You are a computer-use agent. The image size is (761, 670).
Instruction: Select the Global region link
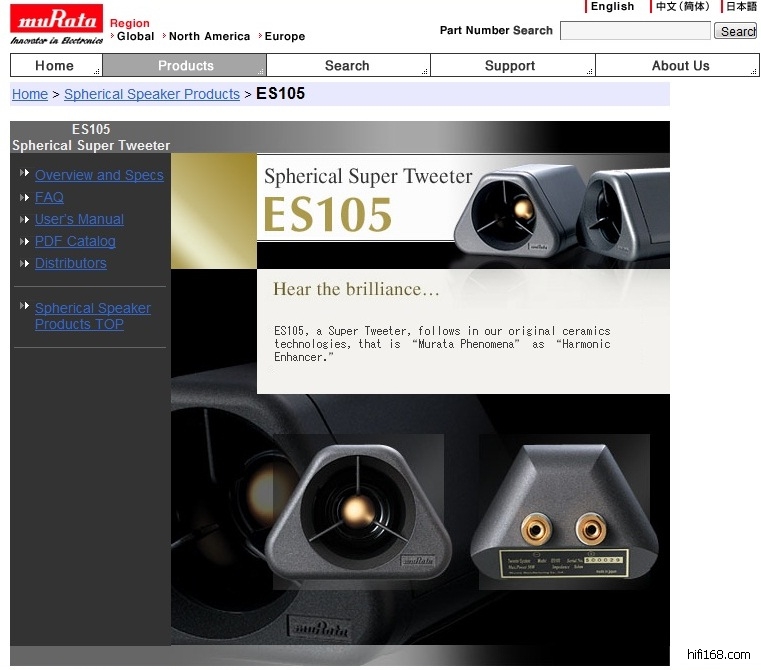click(135, 36)
